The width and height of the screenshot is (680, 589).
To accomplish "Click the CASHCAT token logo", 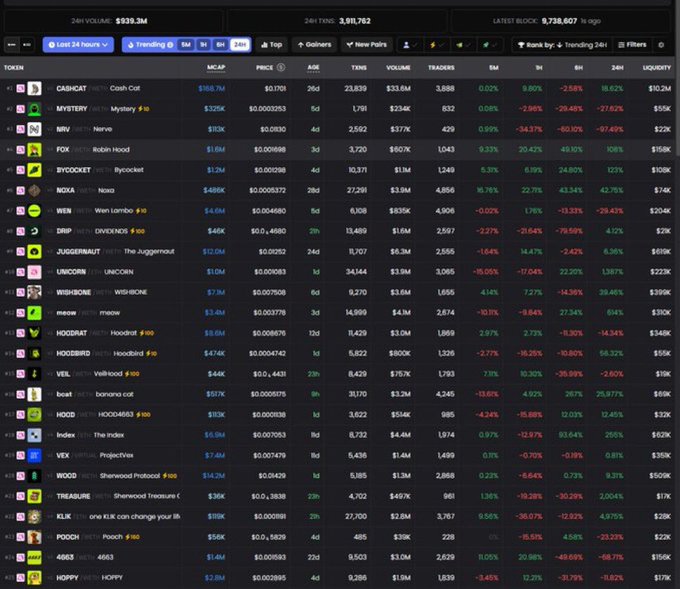I will [x=34, y=88].
